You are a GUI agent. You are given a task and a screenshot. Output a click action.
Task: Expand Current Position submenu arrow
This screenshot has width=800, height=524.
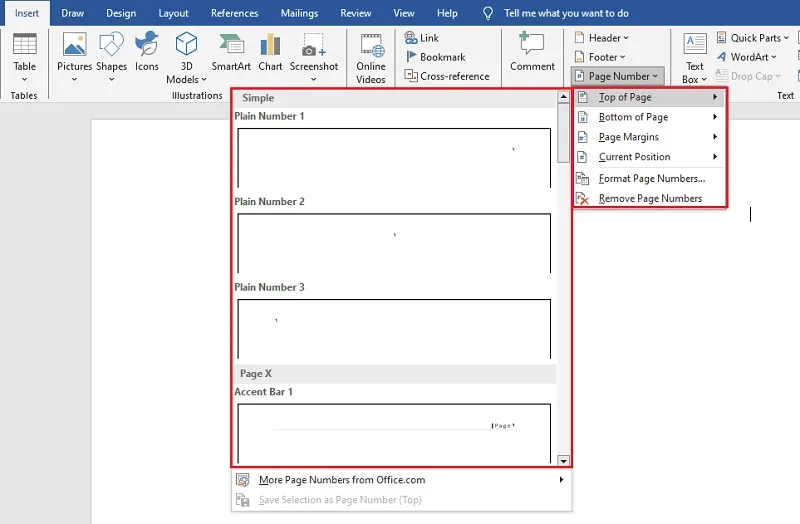[715, 157]
